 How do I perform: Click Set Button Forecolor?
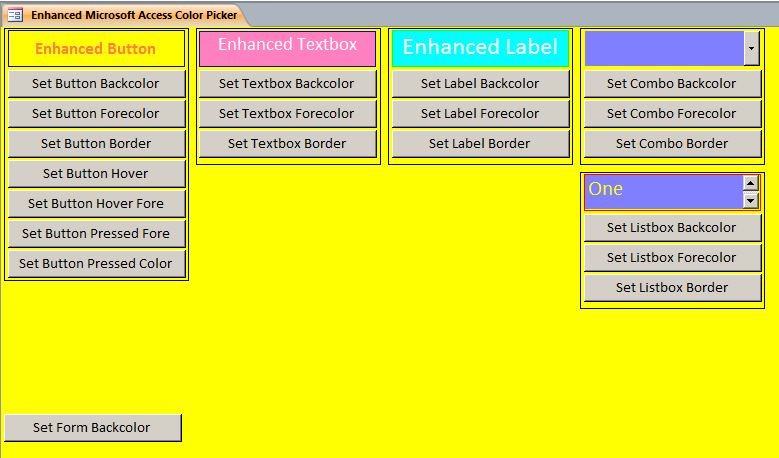pyautogui.click(x=96, y=113)
